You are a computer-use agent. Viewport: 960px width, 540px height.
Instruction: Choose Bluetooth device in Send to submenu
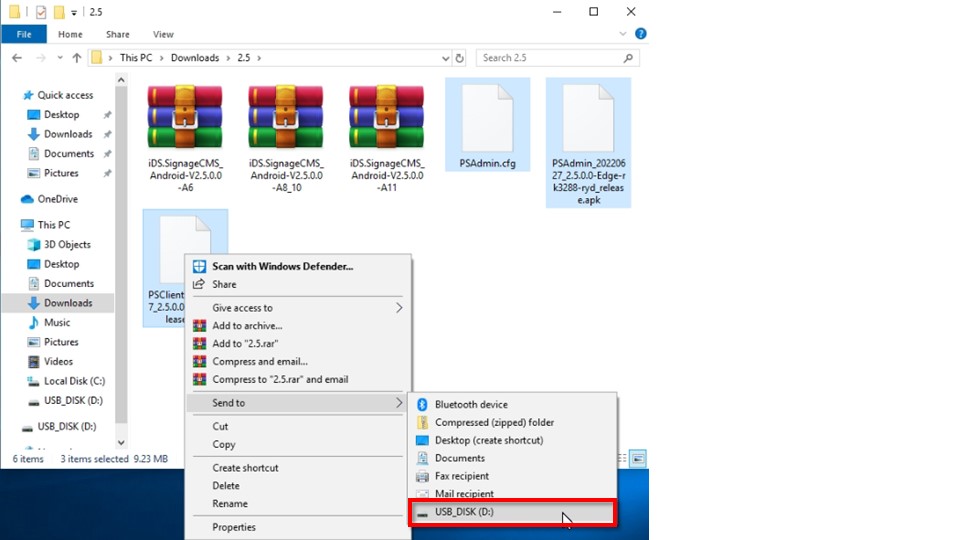point(470,405)
